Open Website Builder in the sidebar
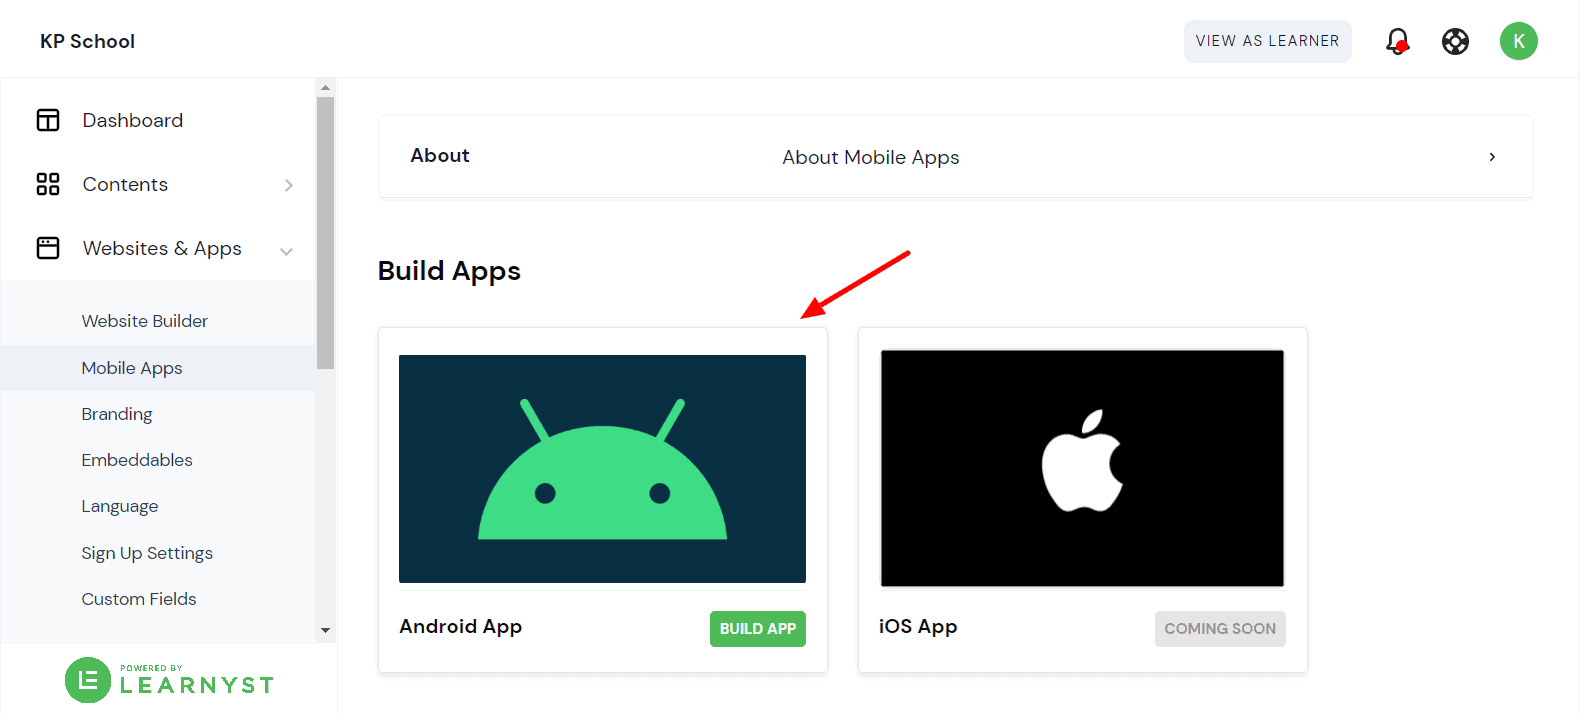This screenshot has width=1580, height=713. click(145, 321)
